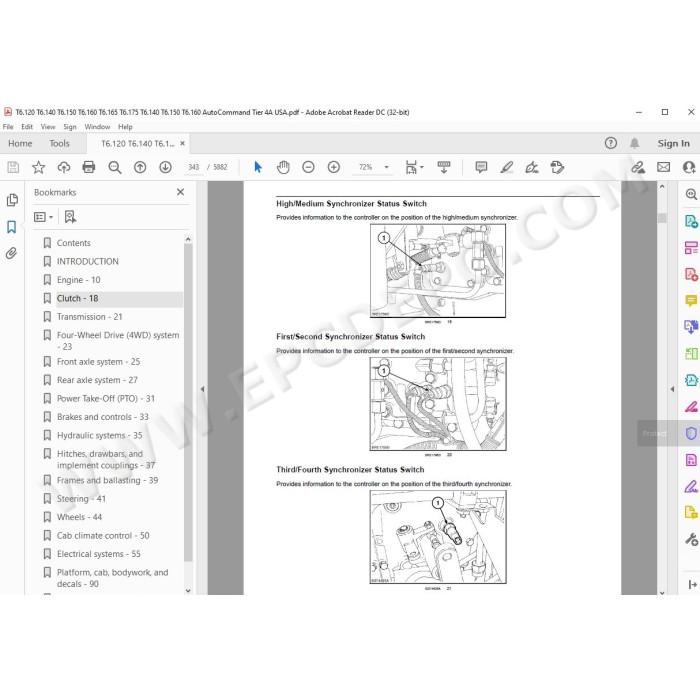Click document scrollbar down arrow
This screenshot has height=700, width=700.
coord(662,592)
